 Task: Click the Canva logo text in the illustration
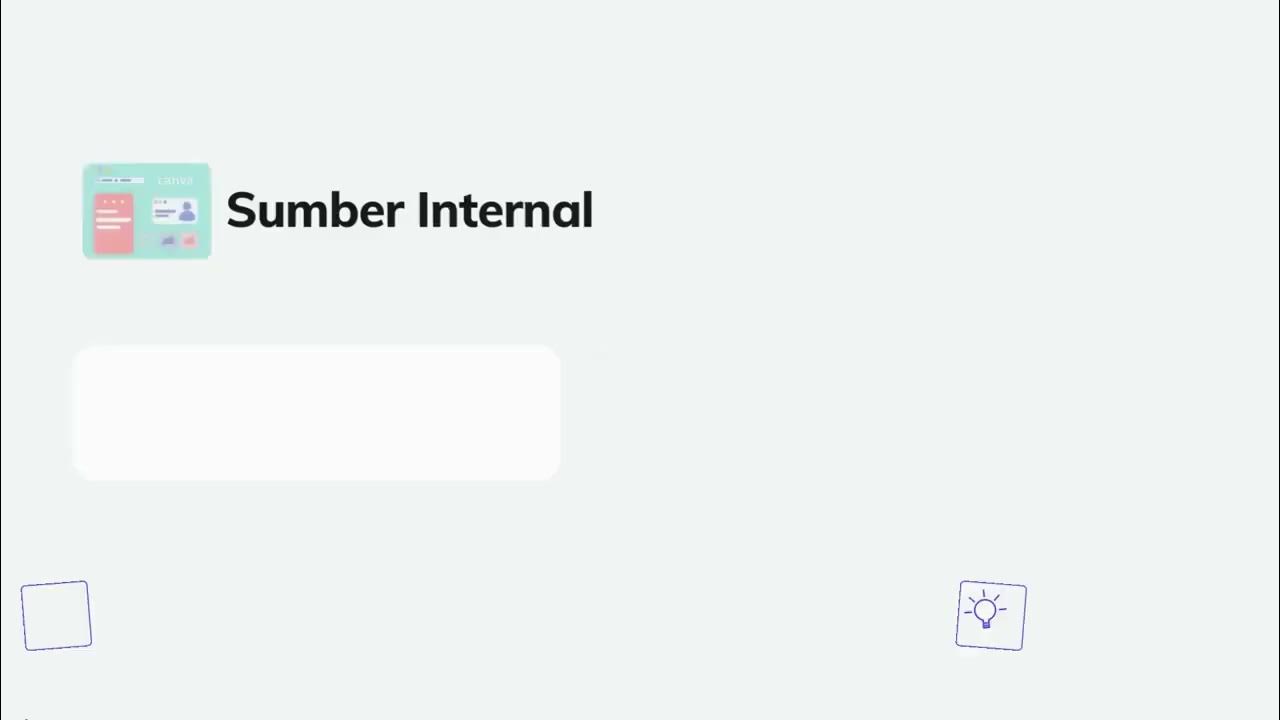pyautogui.click(x=175, y=181)
